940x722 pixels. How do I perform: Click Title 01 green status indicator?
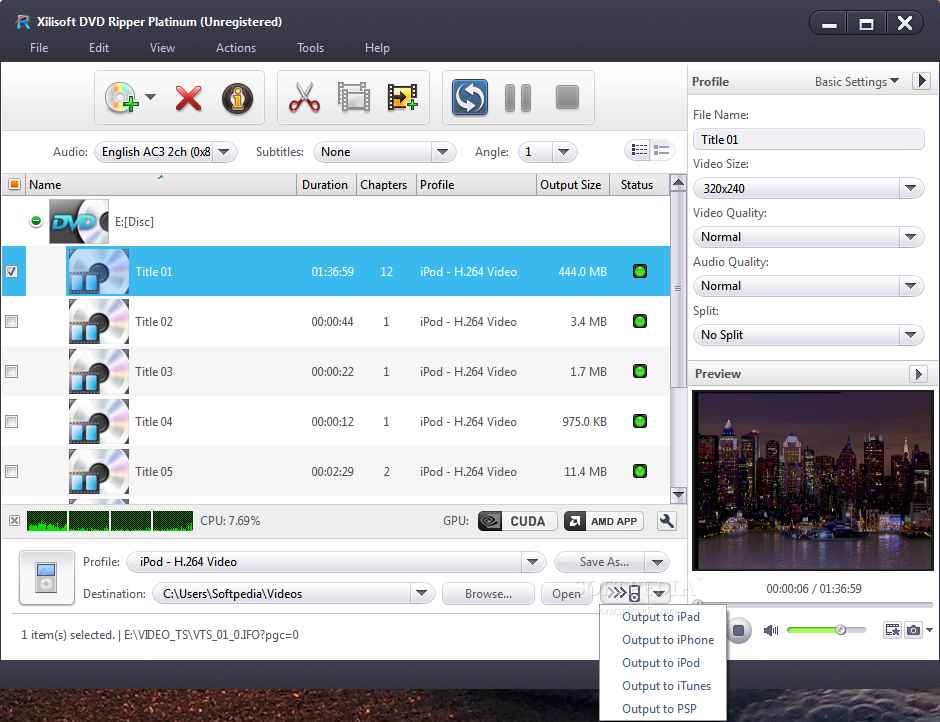tap(640, 271)
